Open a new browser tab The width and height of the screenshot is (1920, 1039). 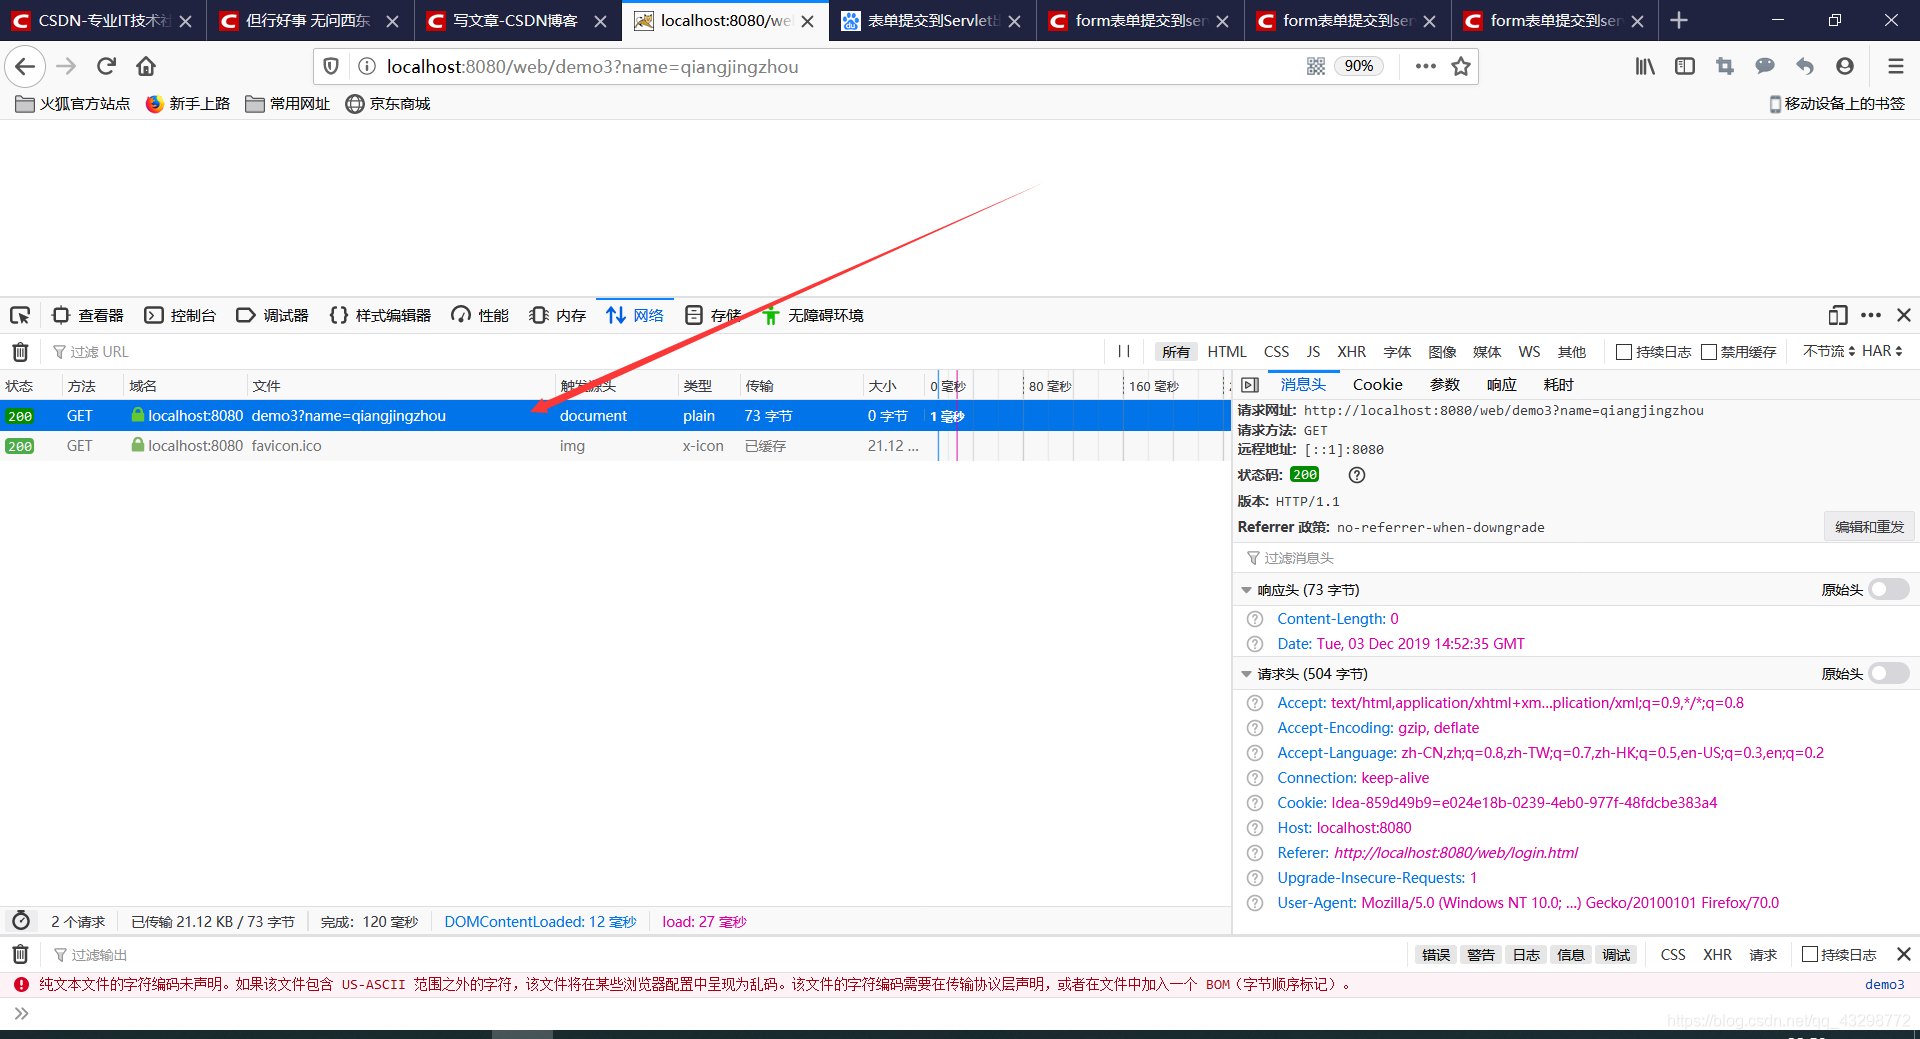(1679, 20)
